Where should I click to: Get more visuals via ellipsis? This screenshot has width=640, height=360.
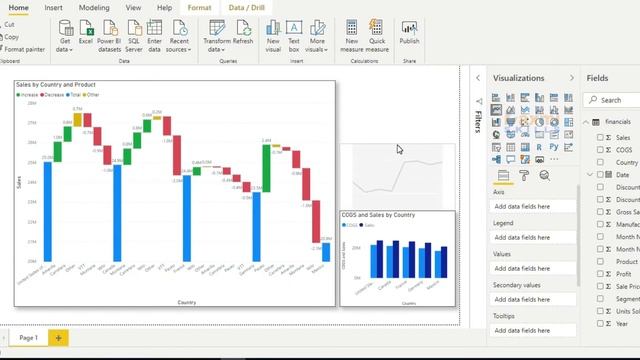click(x=554, y=159)
